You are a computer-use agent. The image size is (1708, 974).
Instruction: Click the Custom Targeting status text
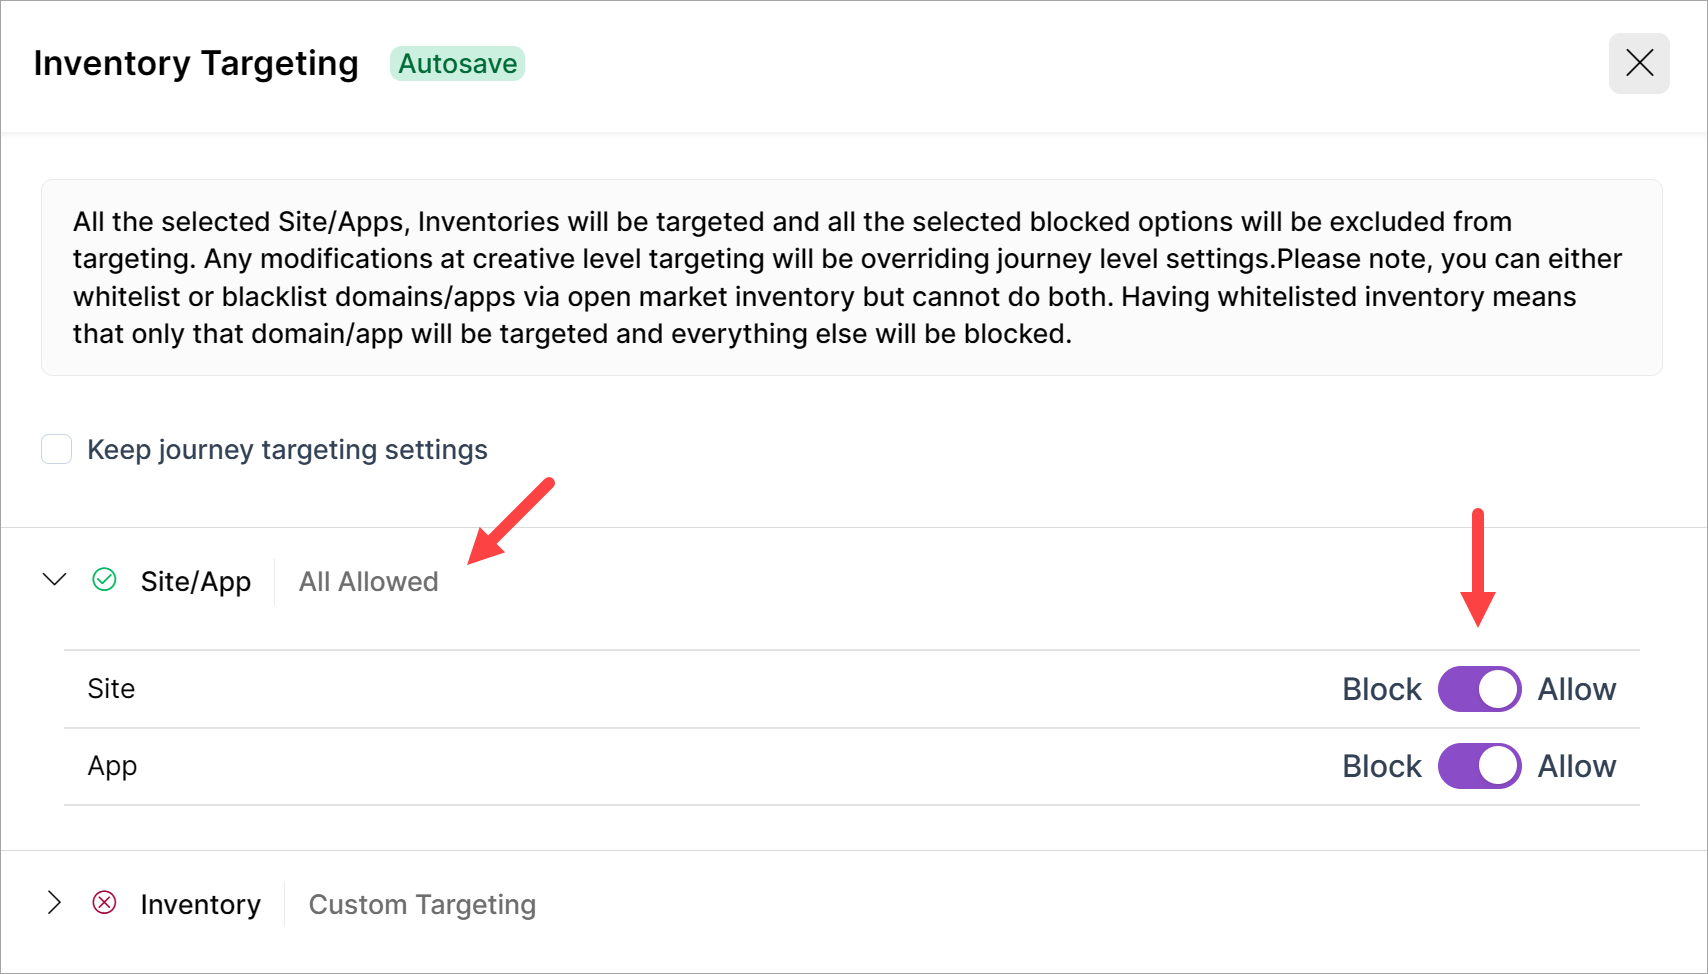(x=422, y=904)
